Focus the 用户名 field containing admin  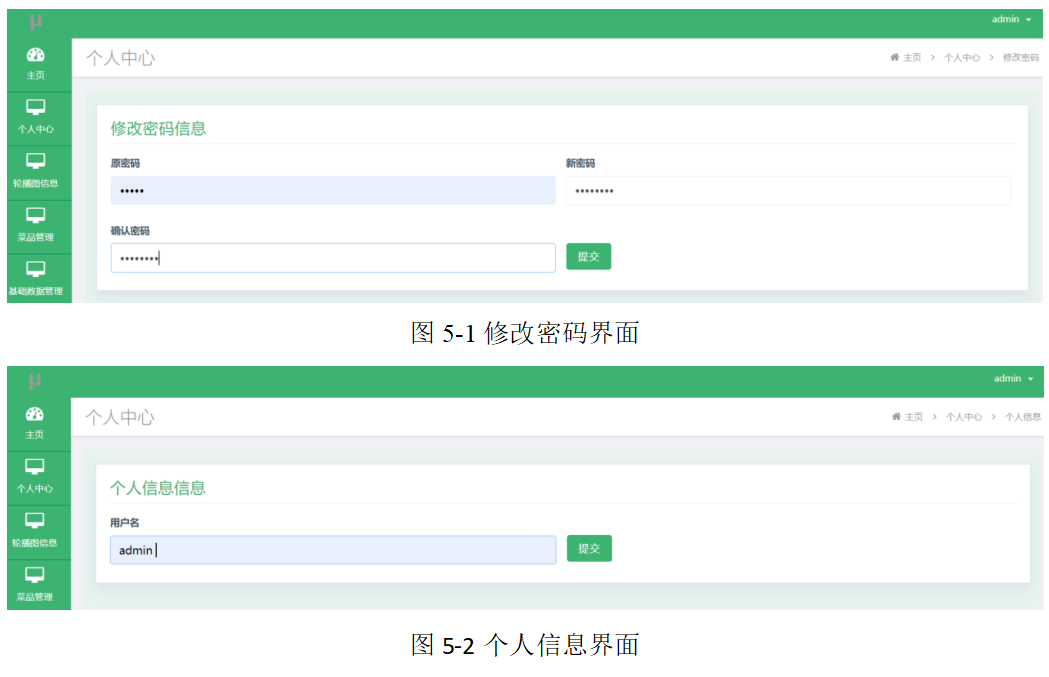click(x=332, y=550)
